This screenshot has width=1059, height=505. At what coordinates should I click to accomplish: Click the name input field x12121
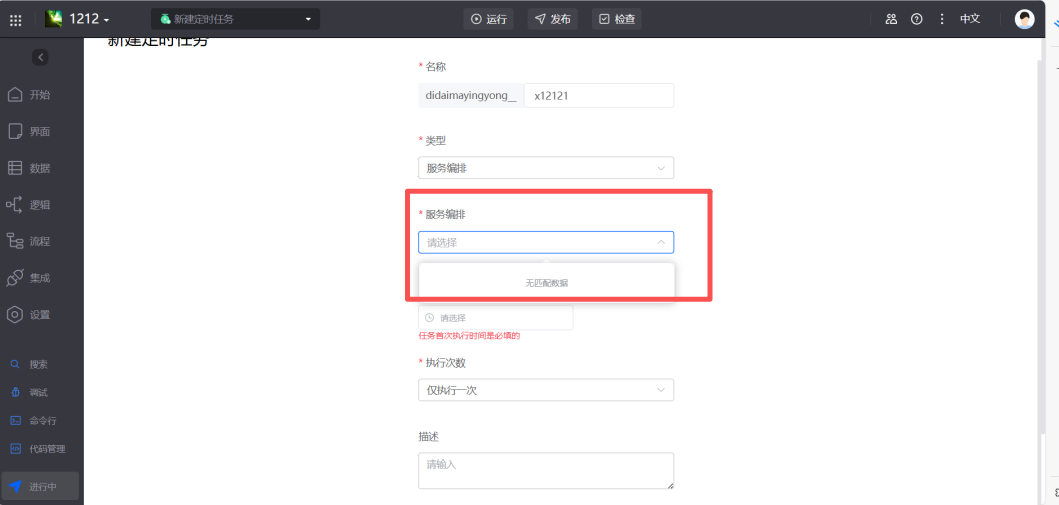(x=599, y=96)
